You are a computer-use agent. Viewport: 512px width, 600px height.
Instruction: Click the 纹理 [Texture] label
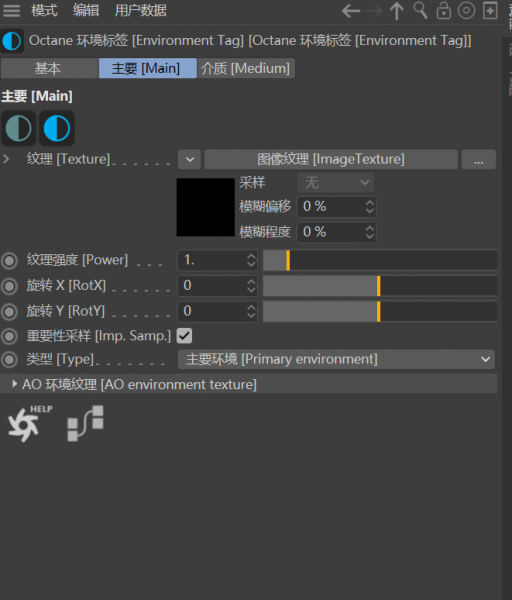pyautogui.click(x=68, y=159)
